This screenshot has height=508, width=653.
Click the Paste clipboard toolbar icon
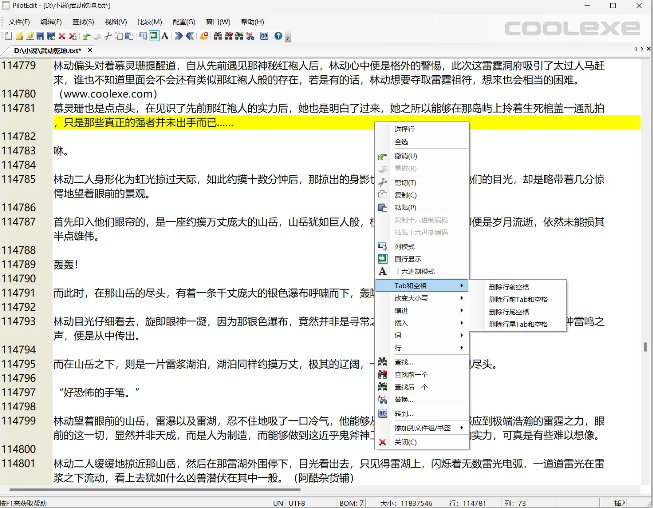coord(129,36)
